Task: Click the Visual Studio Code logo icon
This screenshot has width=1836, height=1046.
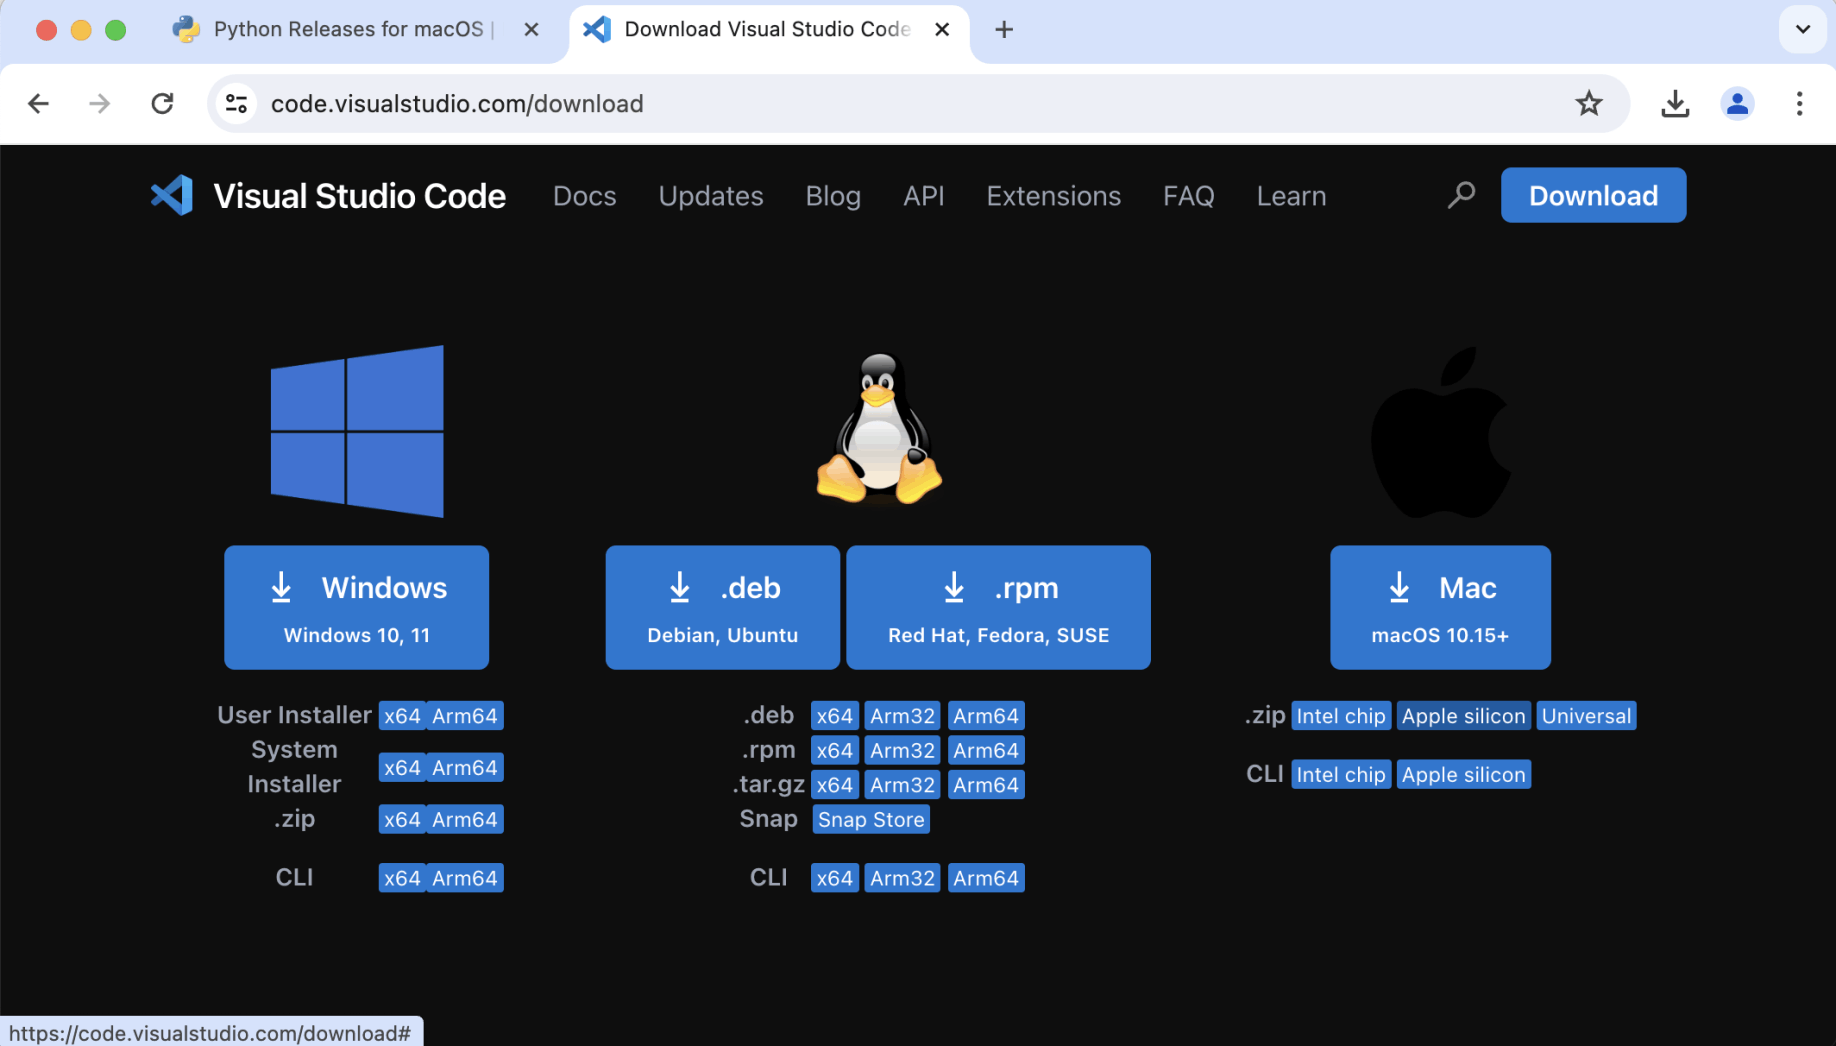Action: click(172, 196)
